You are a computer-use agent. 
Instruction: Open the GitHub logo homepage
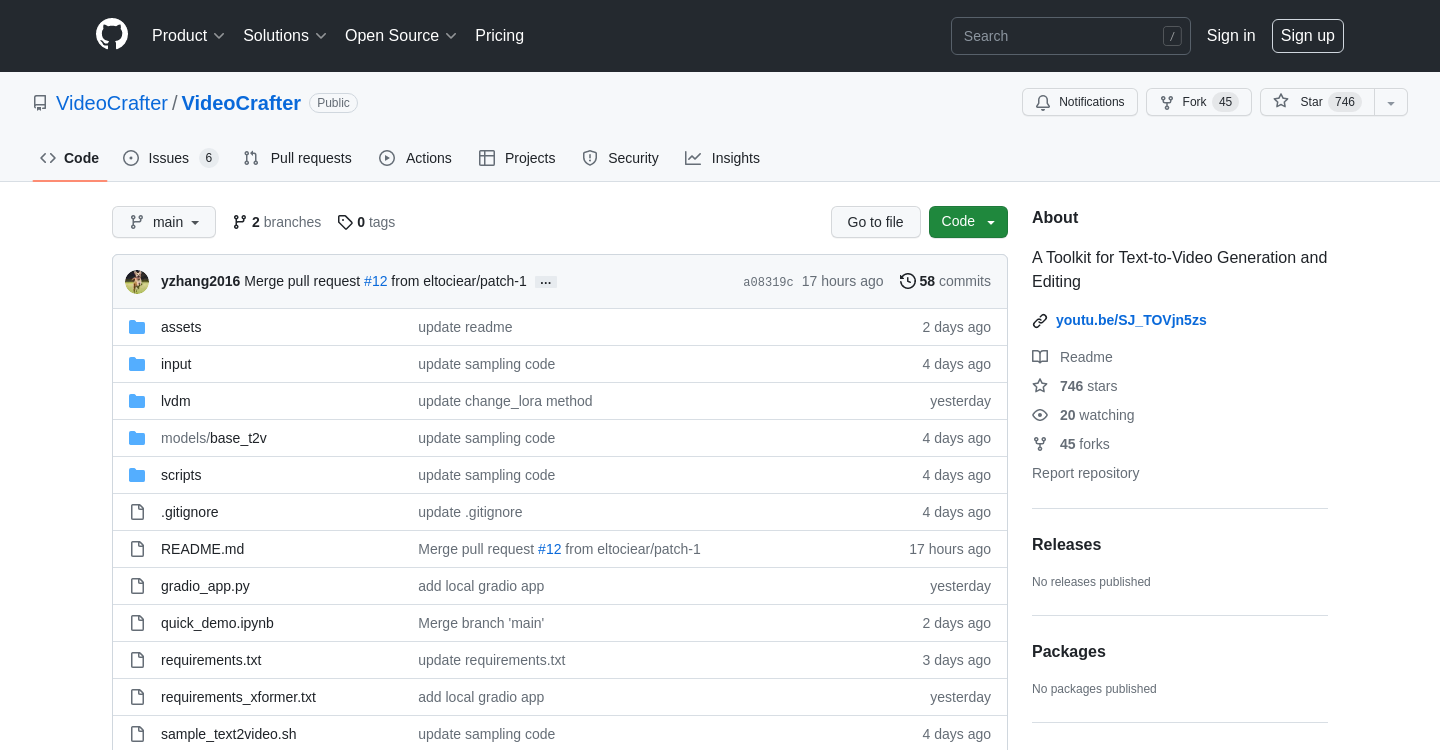click(112, 35)
